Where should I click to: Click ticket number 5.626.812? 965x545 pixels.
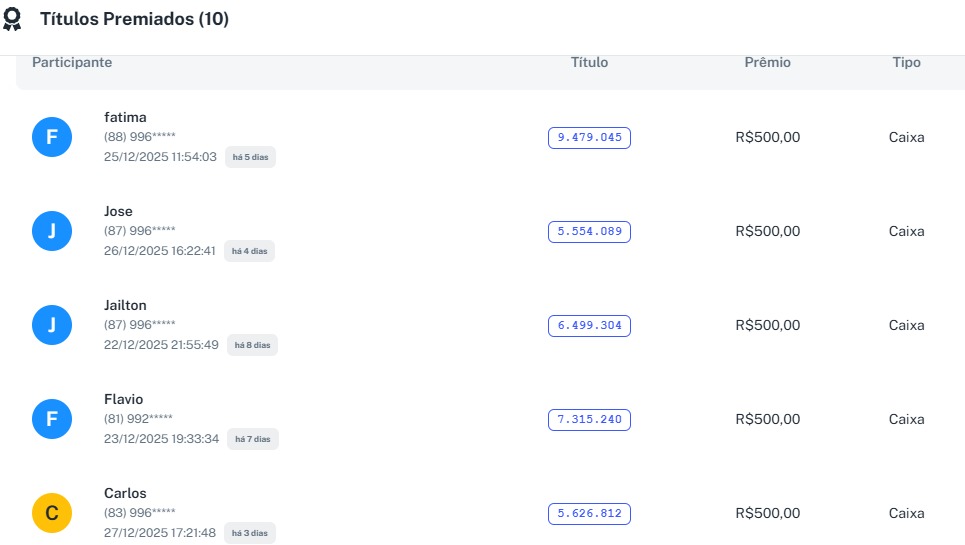(x=589, y=514)
